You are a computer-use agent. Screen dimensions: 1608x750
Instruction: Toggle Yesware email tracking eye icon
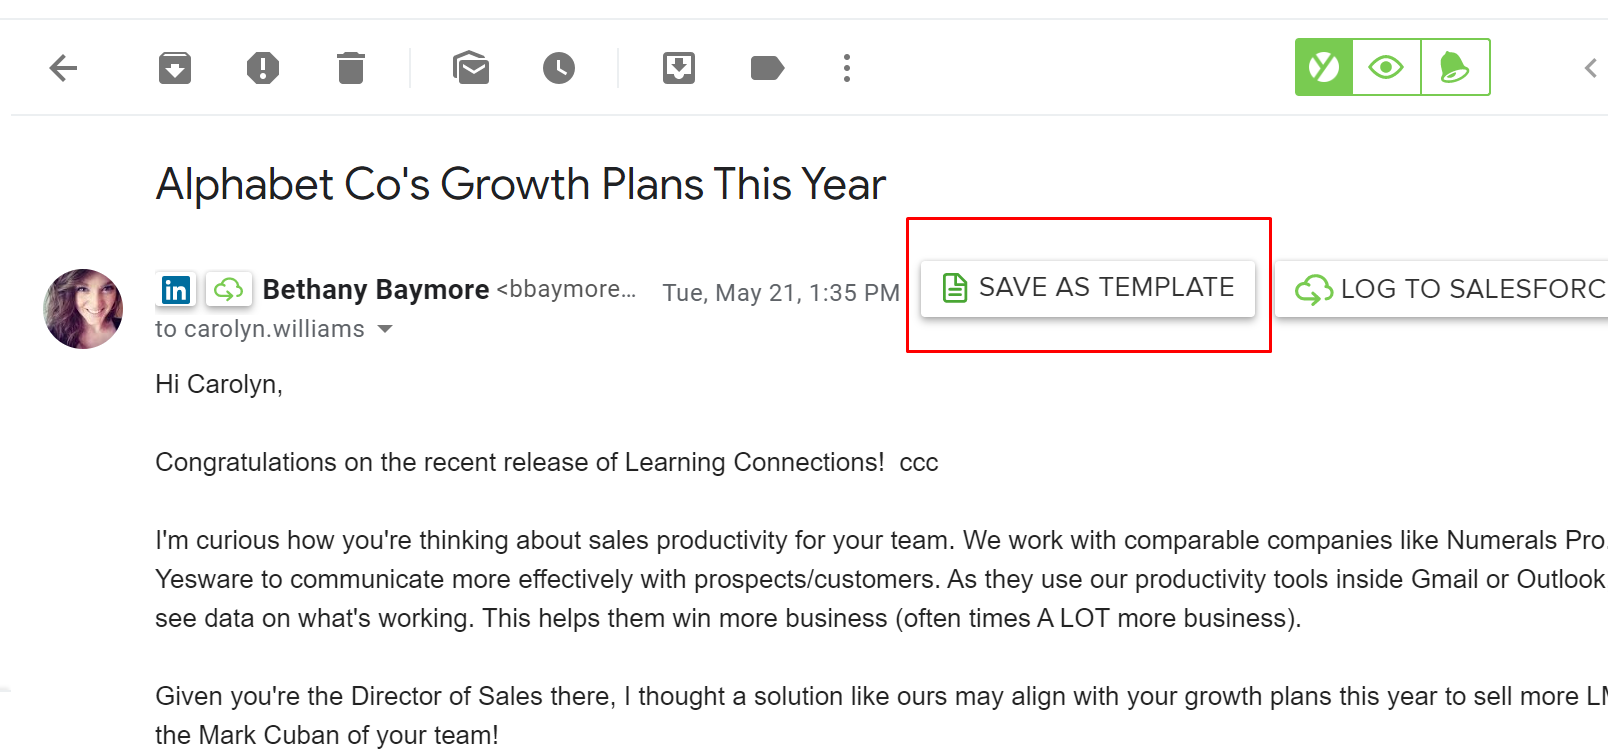pyautogui.click(x=1386, y=67)
